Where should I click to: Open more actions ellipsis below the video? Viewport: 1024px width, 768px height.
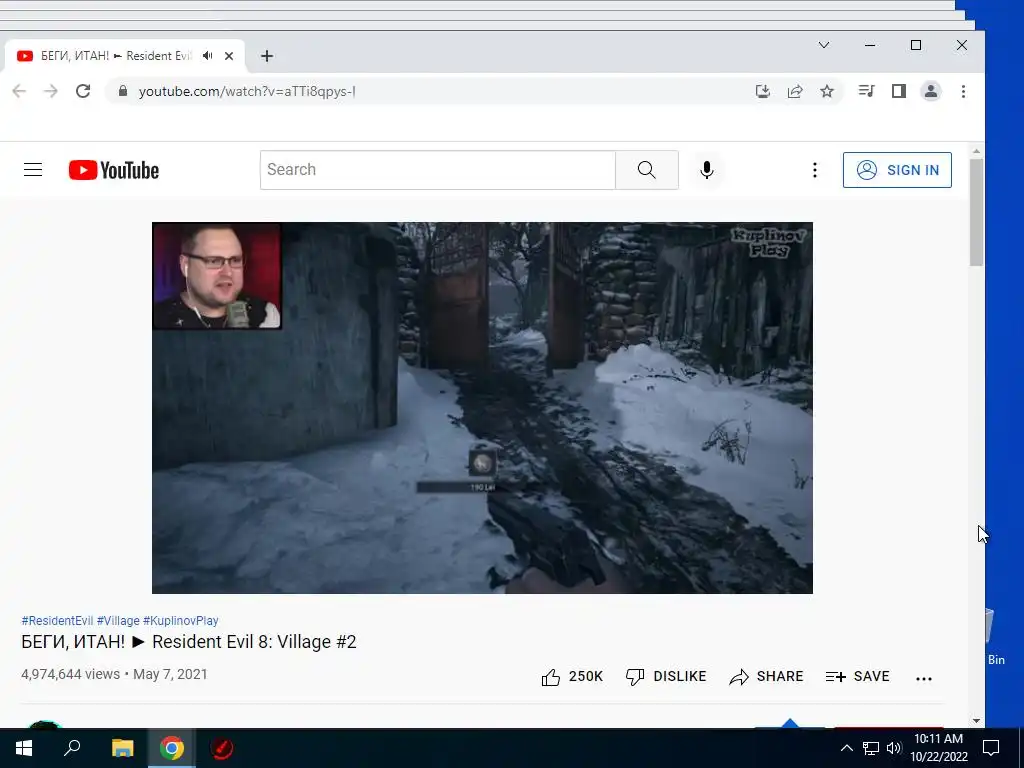(923, 678)
